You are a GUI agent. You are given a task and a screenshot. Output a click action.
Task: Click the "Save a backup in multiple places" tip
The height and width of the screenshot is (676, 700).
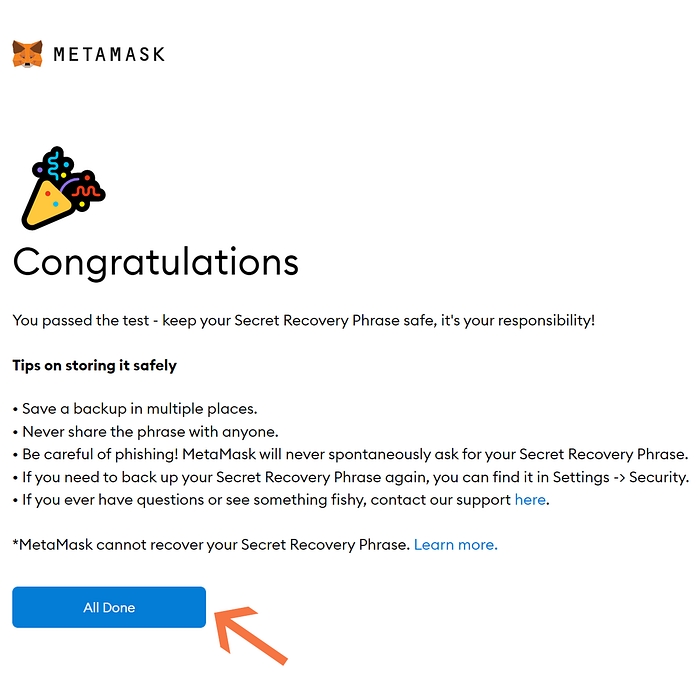[x=138, y=409]
